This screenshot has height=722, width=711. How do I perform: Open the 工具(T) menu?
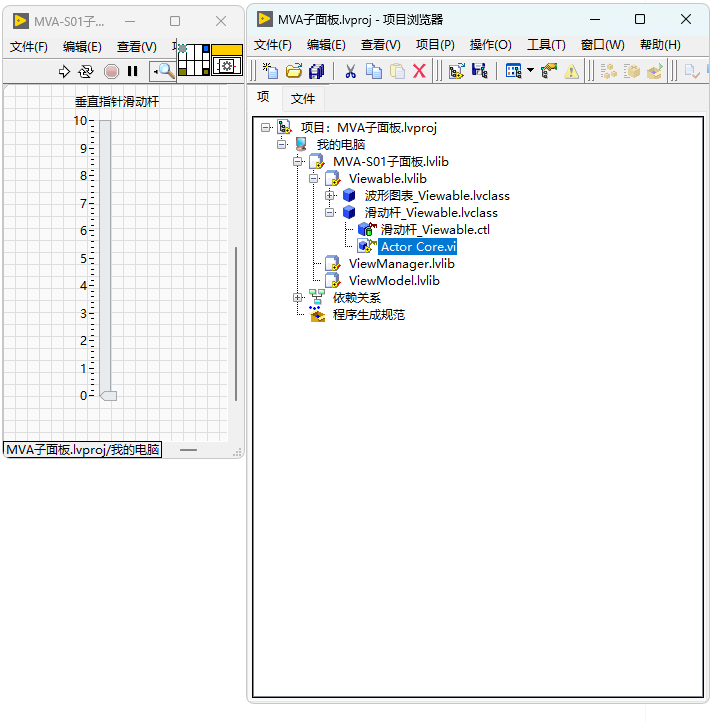(546, 45)
